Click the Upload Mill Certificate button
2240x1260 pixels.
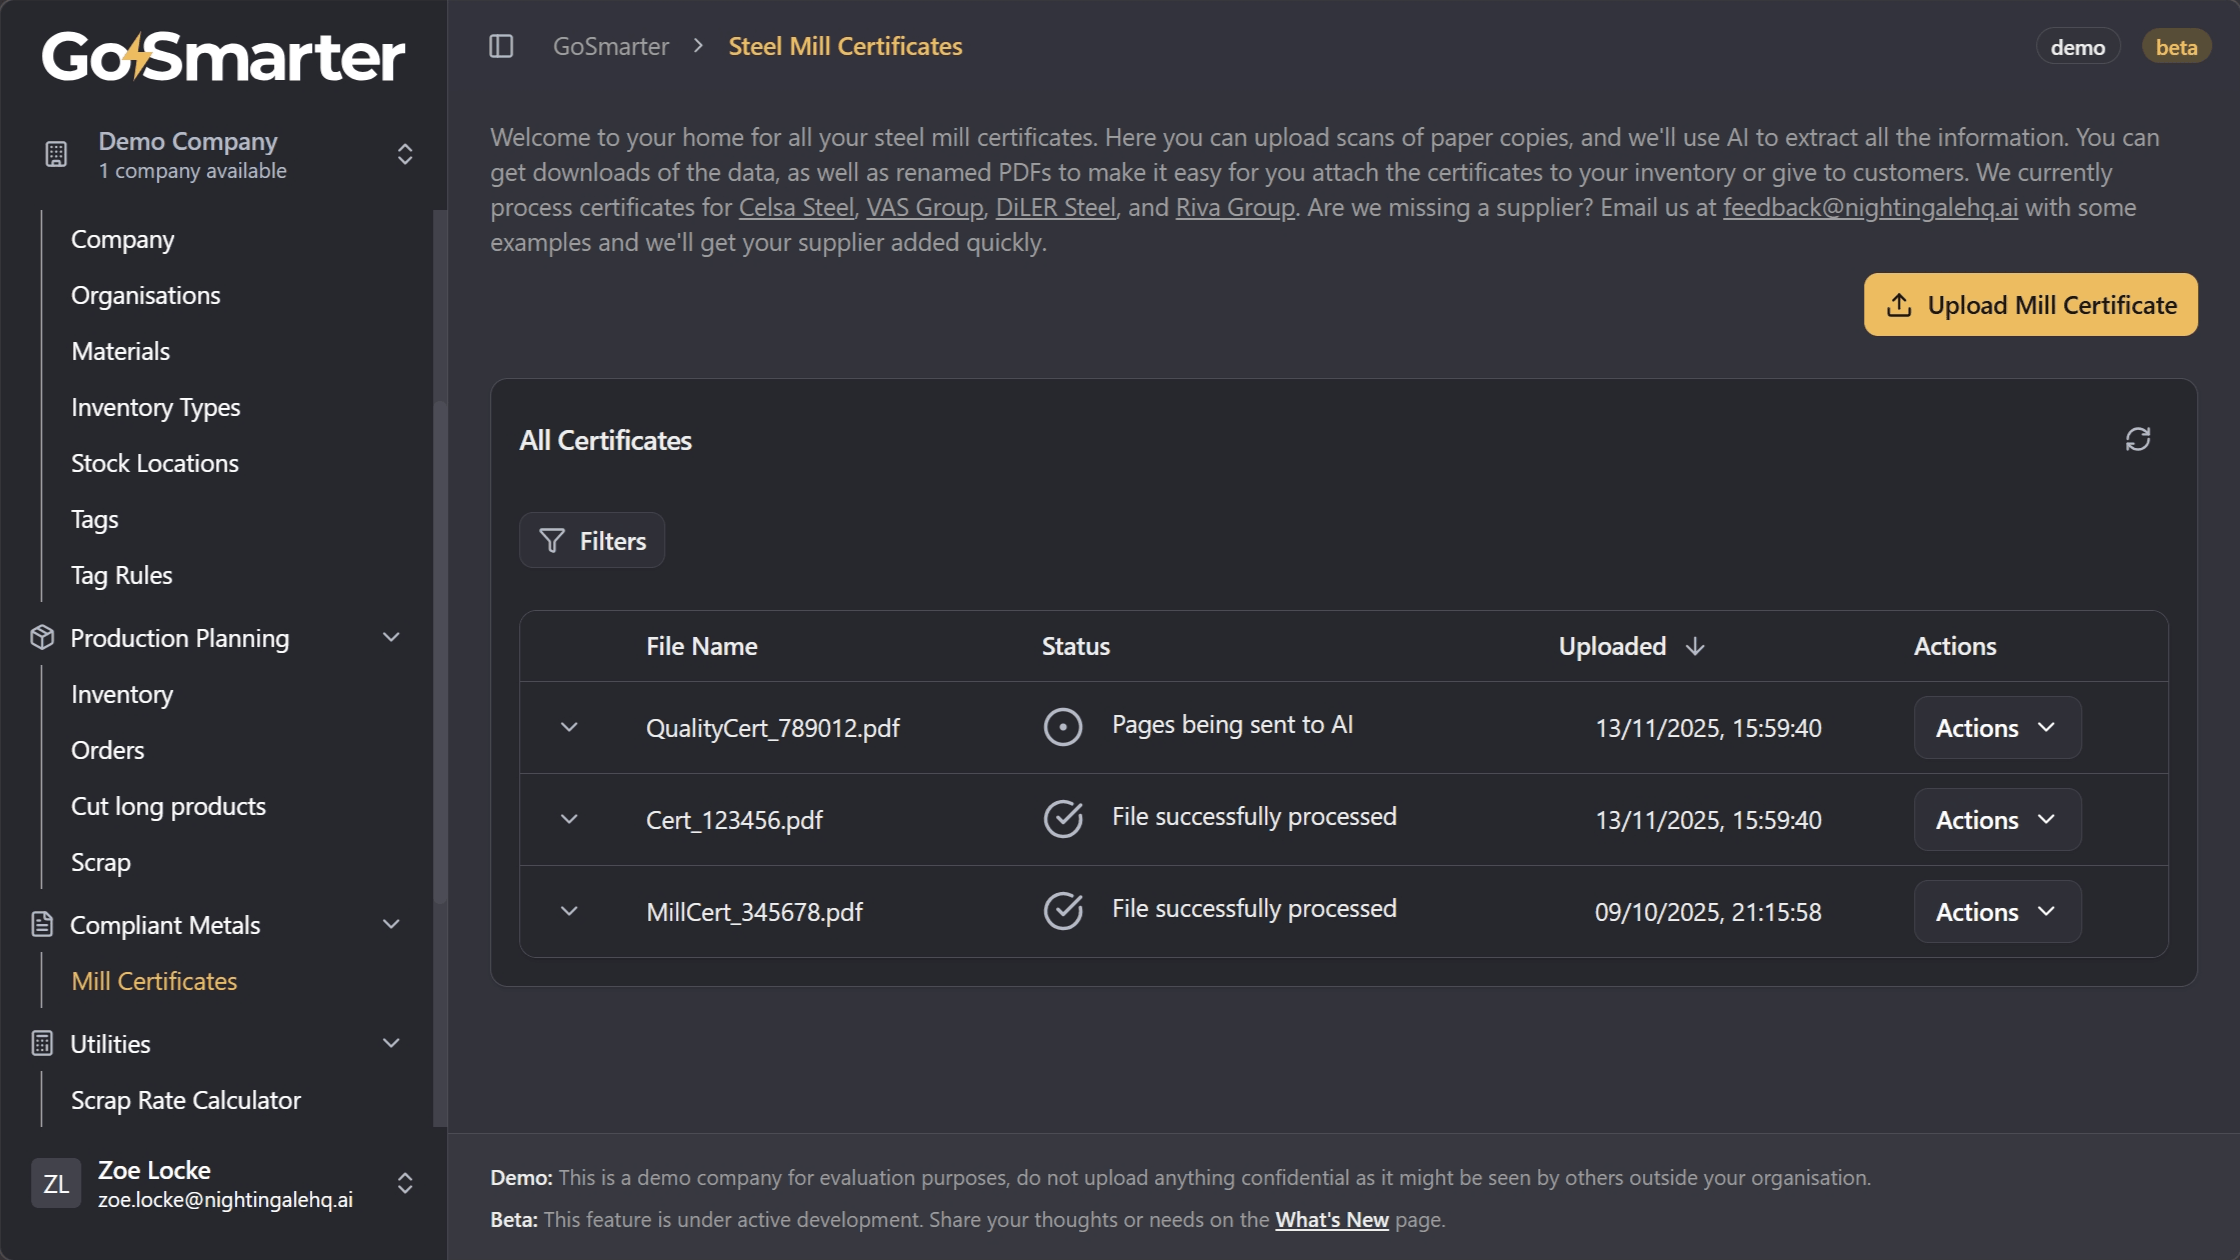(2031, 304)
